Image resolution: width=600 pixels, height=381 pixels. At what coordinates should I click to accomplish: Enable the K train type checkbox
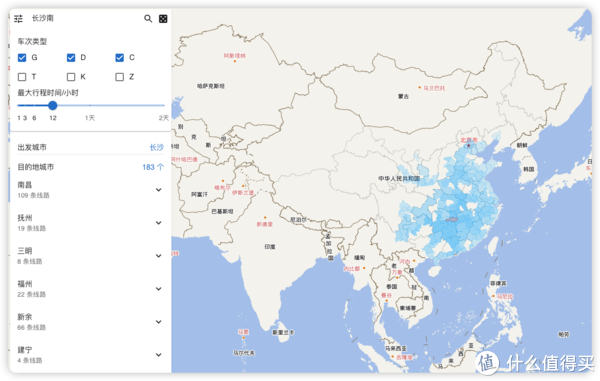point(71,77)
